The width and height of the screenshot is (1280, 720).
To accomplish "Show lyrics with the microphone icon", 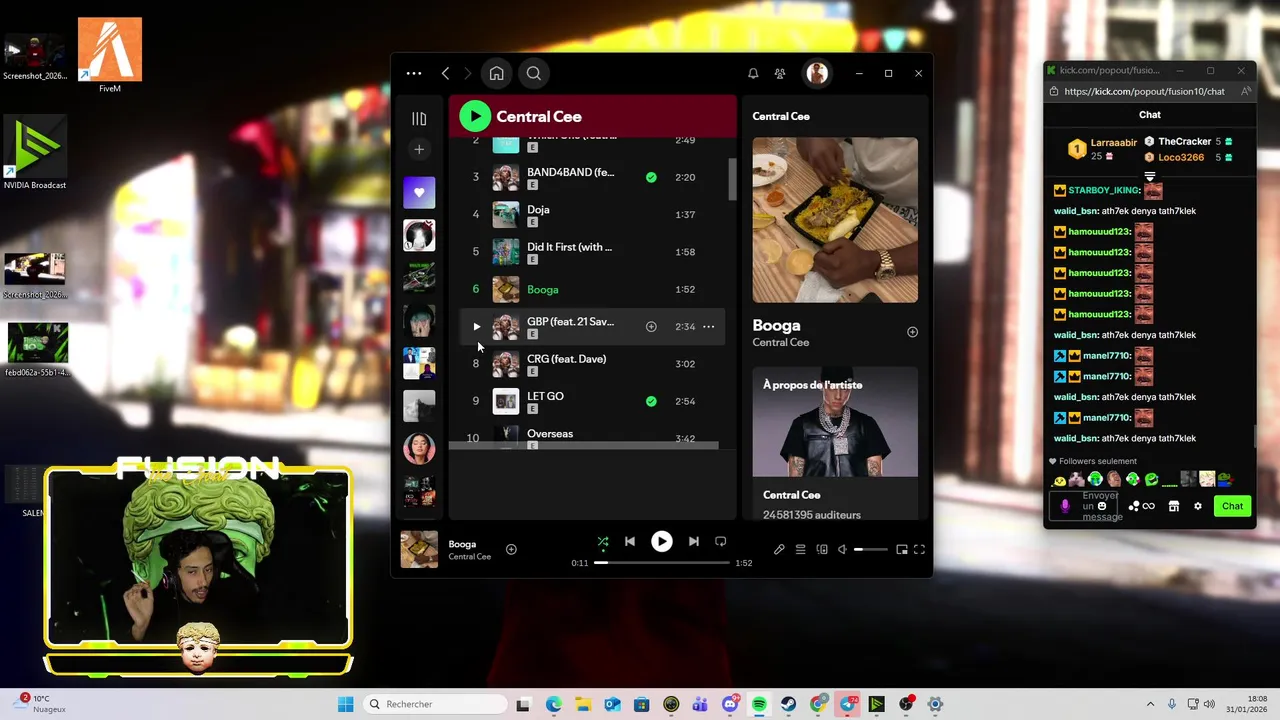I will [779, 549].
